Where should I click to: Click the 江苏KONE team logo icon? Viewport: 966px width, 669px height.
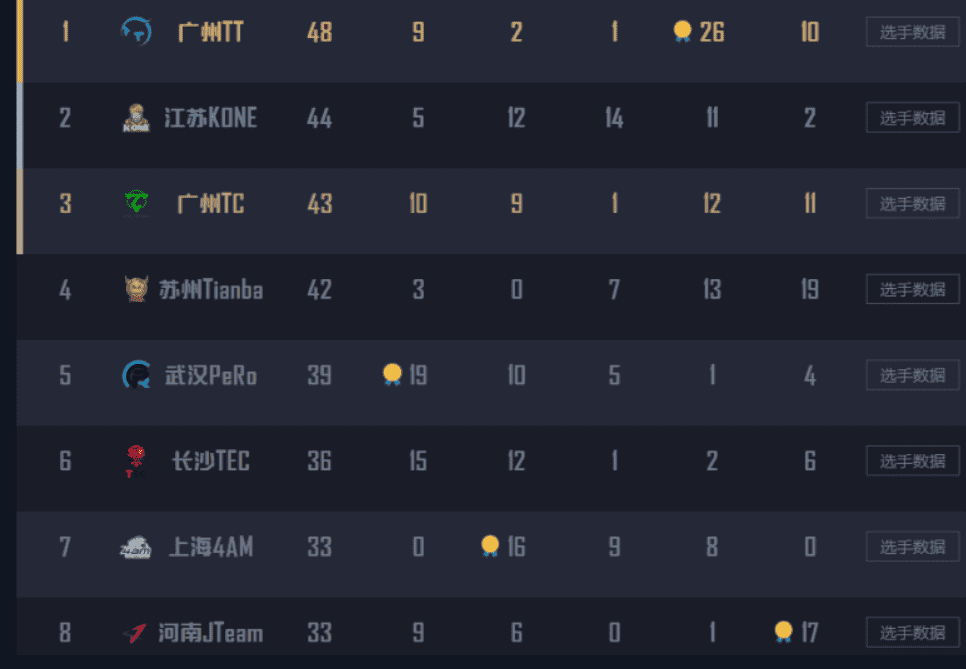coord(136,118)
